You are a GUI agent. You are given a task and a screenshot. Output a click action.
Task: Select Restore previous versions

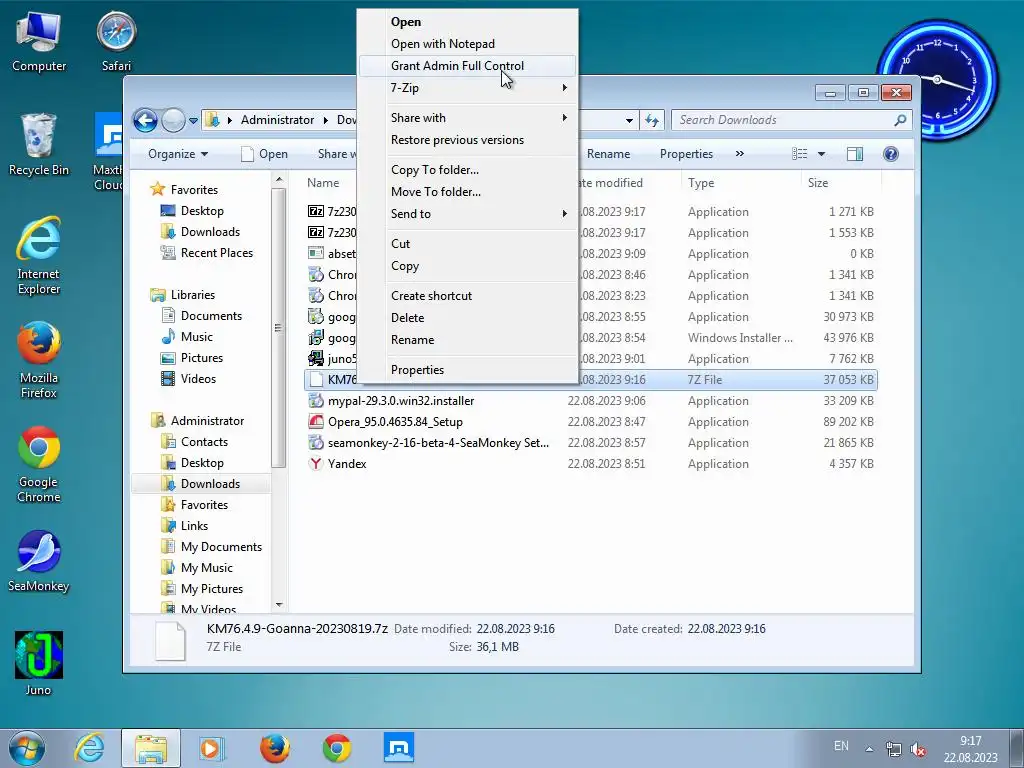tap(468, 140)
